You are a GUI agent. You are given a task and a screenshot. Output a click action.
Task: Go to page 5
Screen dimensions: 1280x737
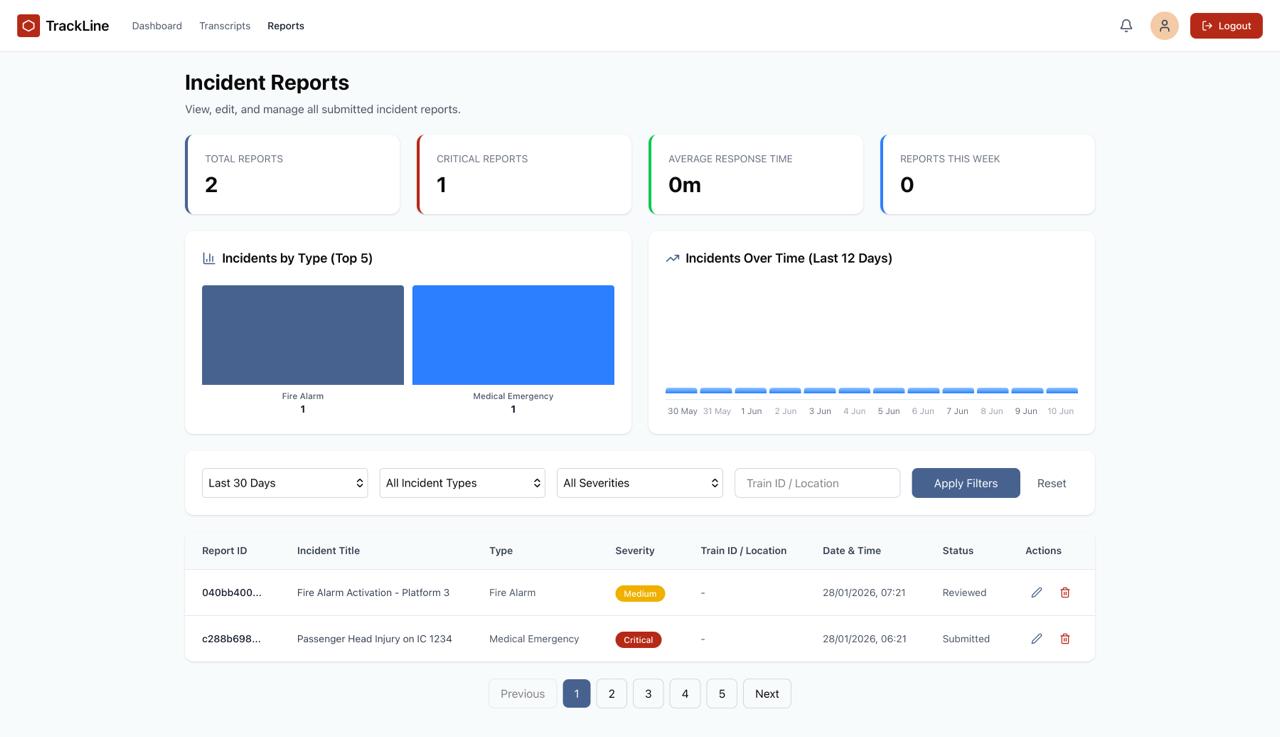click(x=722, y=694)
